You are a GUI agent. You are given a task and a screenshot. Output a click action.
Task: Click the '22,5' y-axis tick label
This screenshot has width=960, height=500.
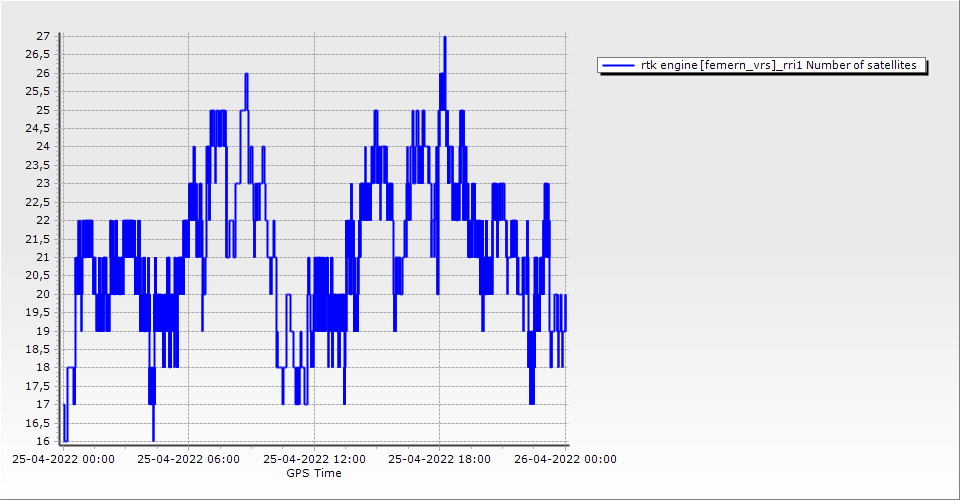[38, 202]
